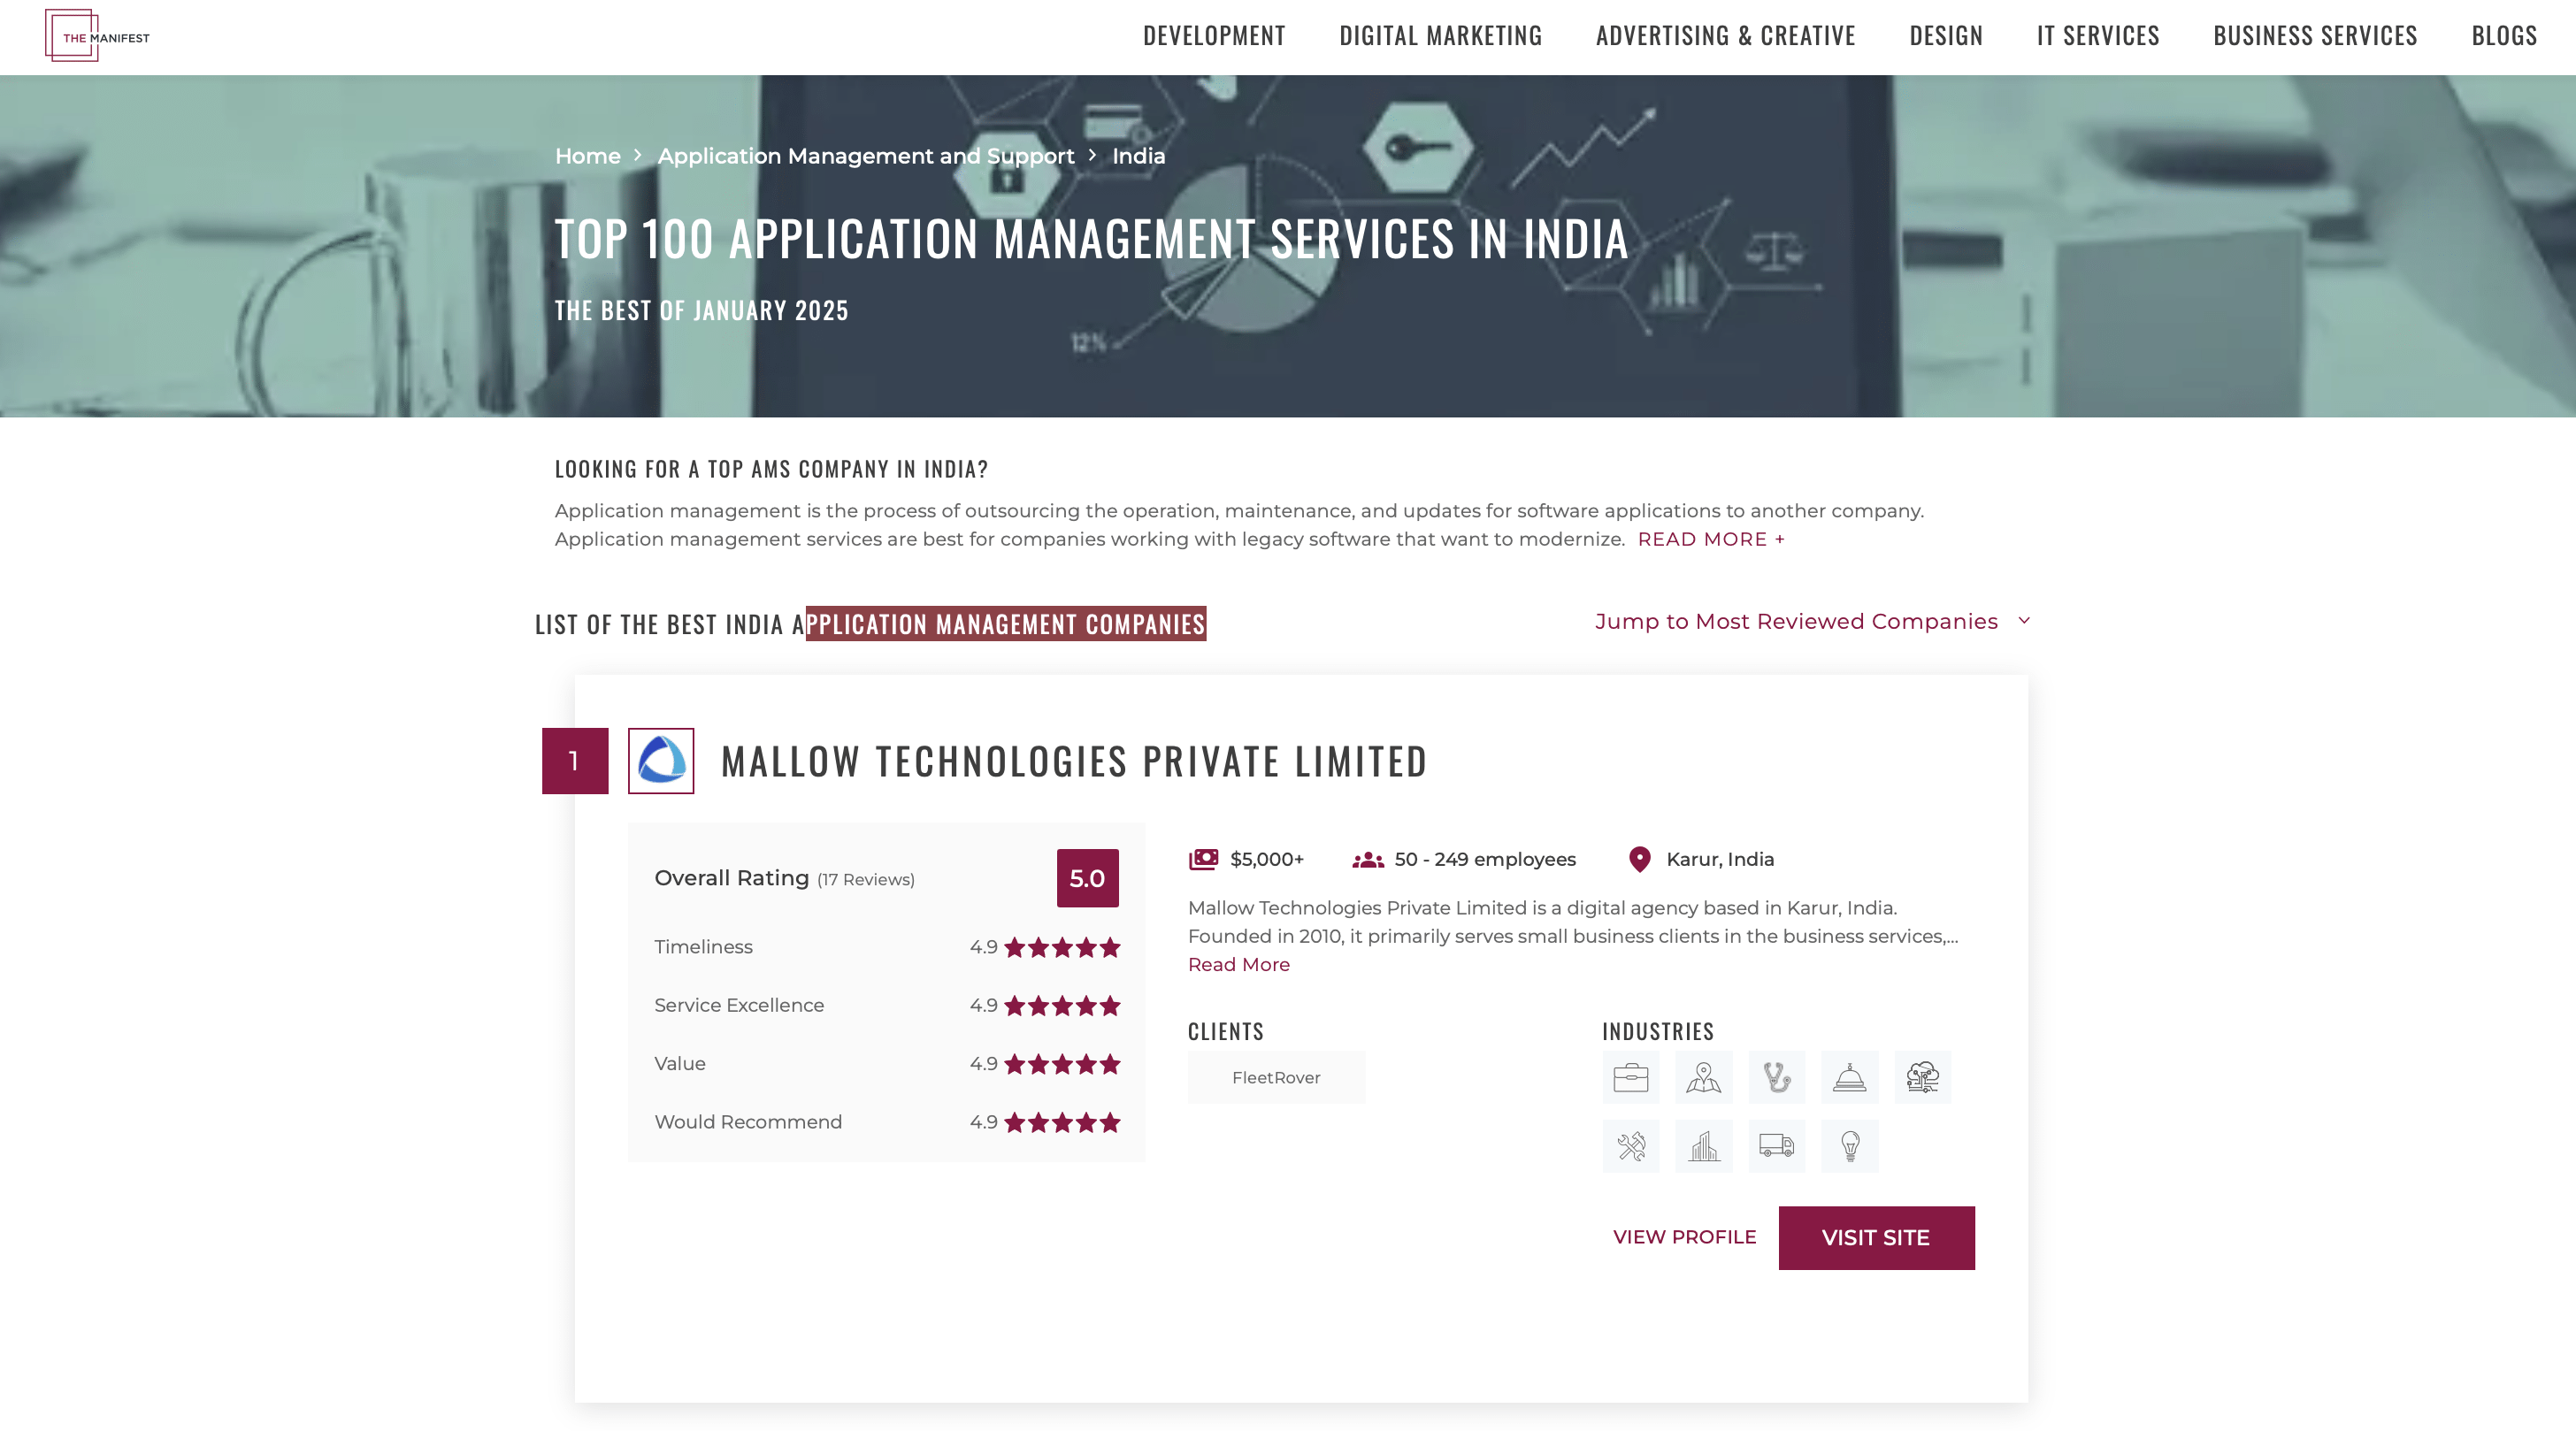Click Value star rating
Screen dimensions: 2576x1431
pyautogui.click(x=1062, y=1063)
